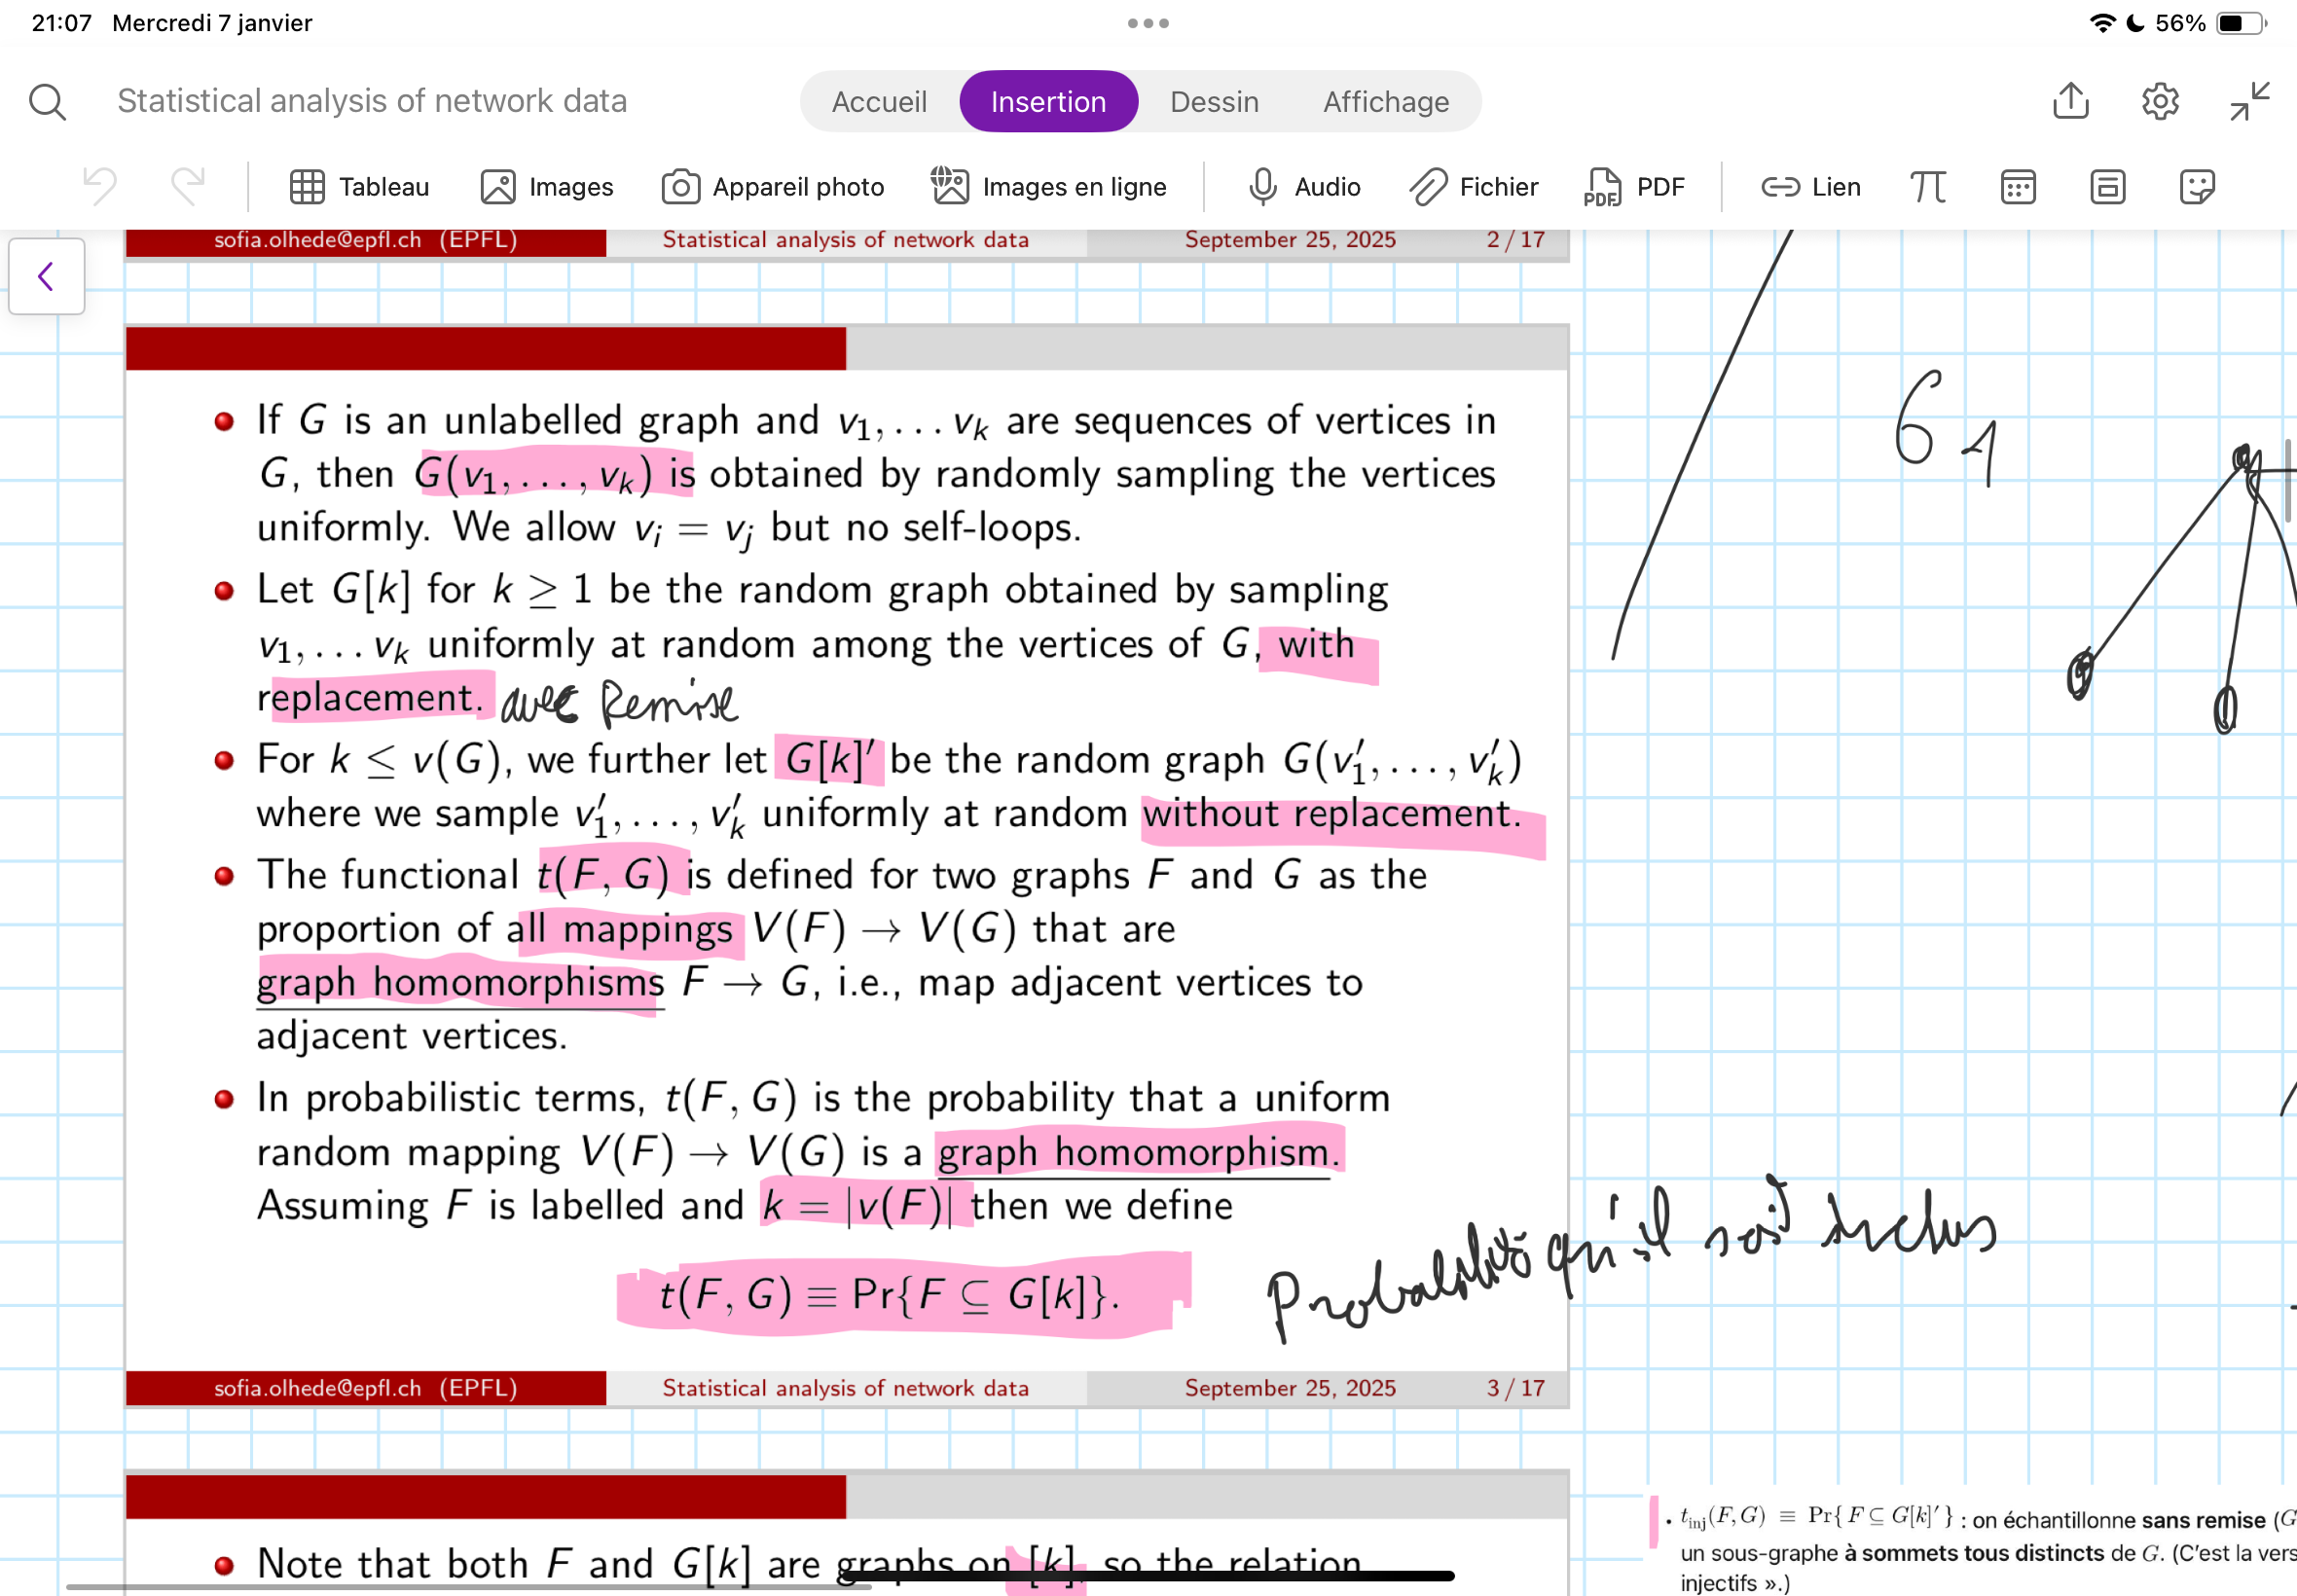The width and height of the screenshot is (2297, 1596).
Task: Insert a sticker from the sticker tool
Action: [x=2196, y=187]
